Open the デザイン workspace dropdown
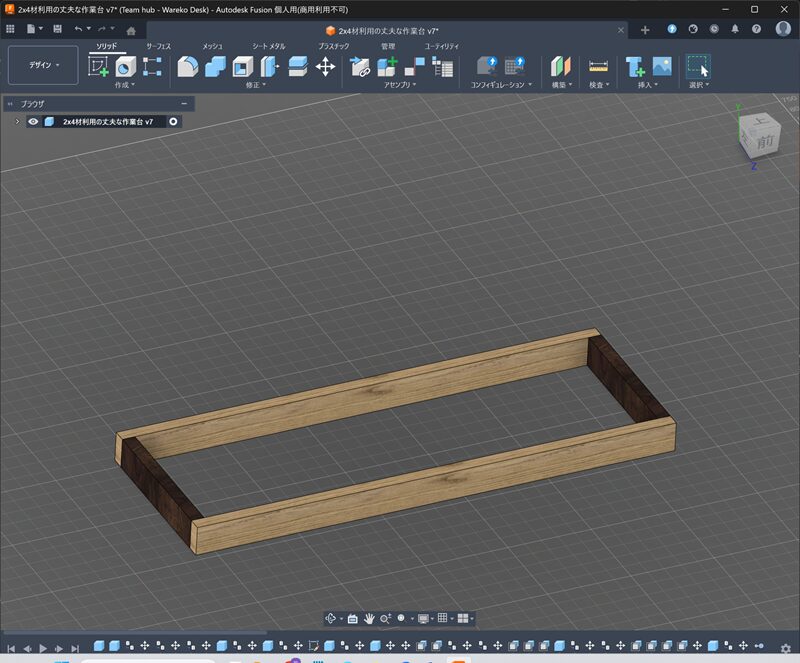800x663 pixels. (43, 65)
